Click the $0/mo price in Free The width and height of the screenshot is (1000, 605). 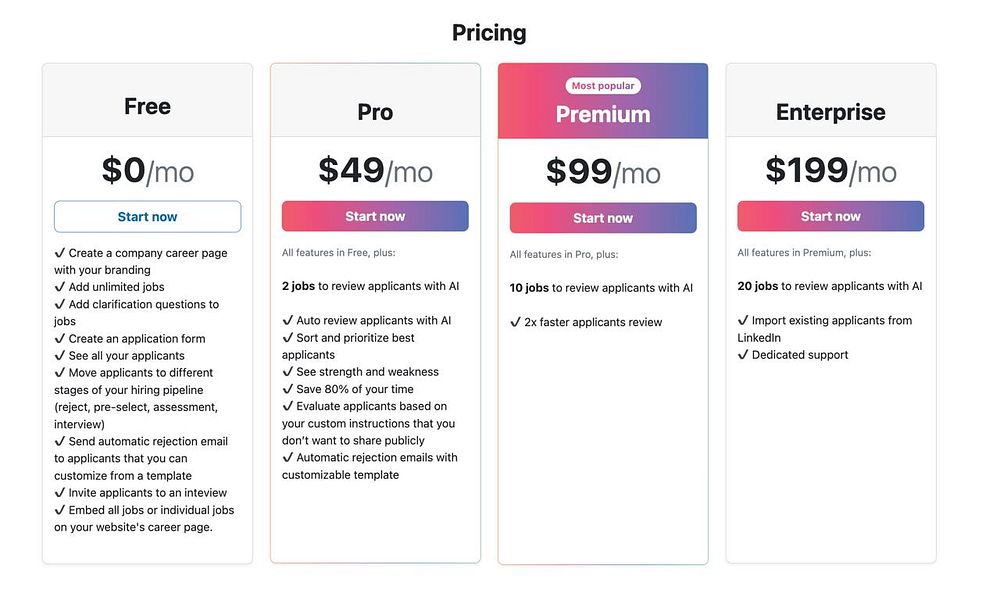[147, 170]
